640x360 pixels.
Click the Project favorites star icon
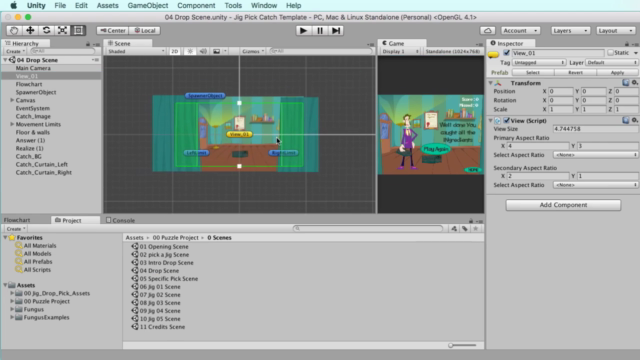pos(476,229)
